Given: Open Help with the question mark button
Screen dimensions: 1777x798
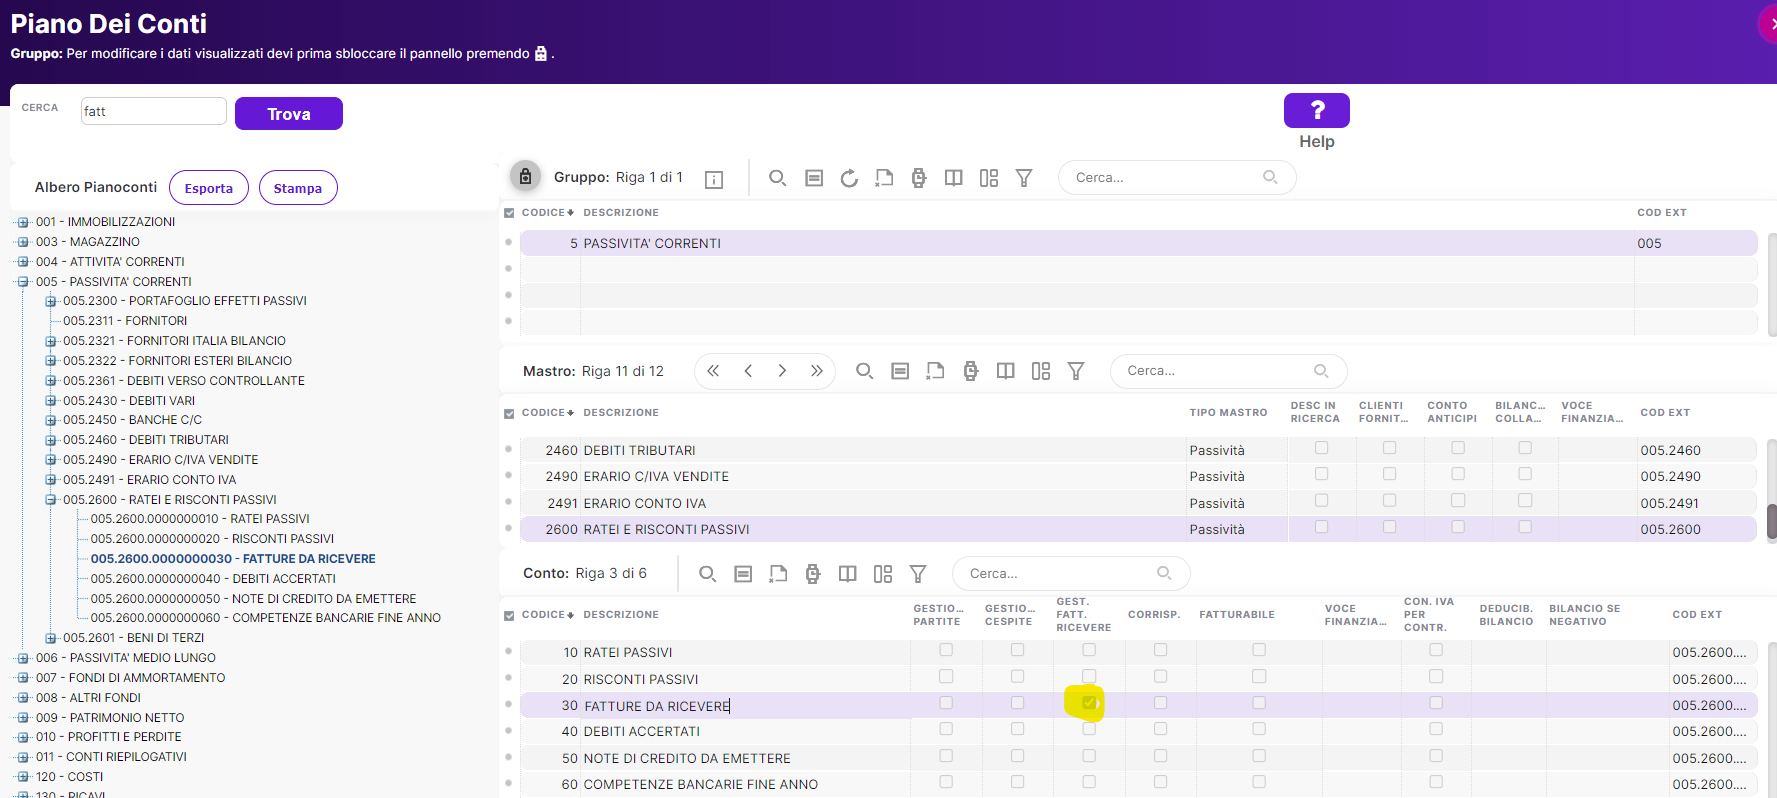Looking at the screenshot, I should pyautogui.click(x=1317, y=110).
